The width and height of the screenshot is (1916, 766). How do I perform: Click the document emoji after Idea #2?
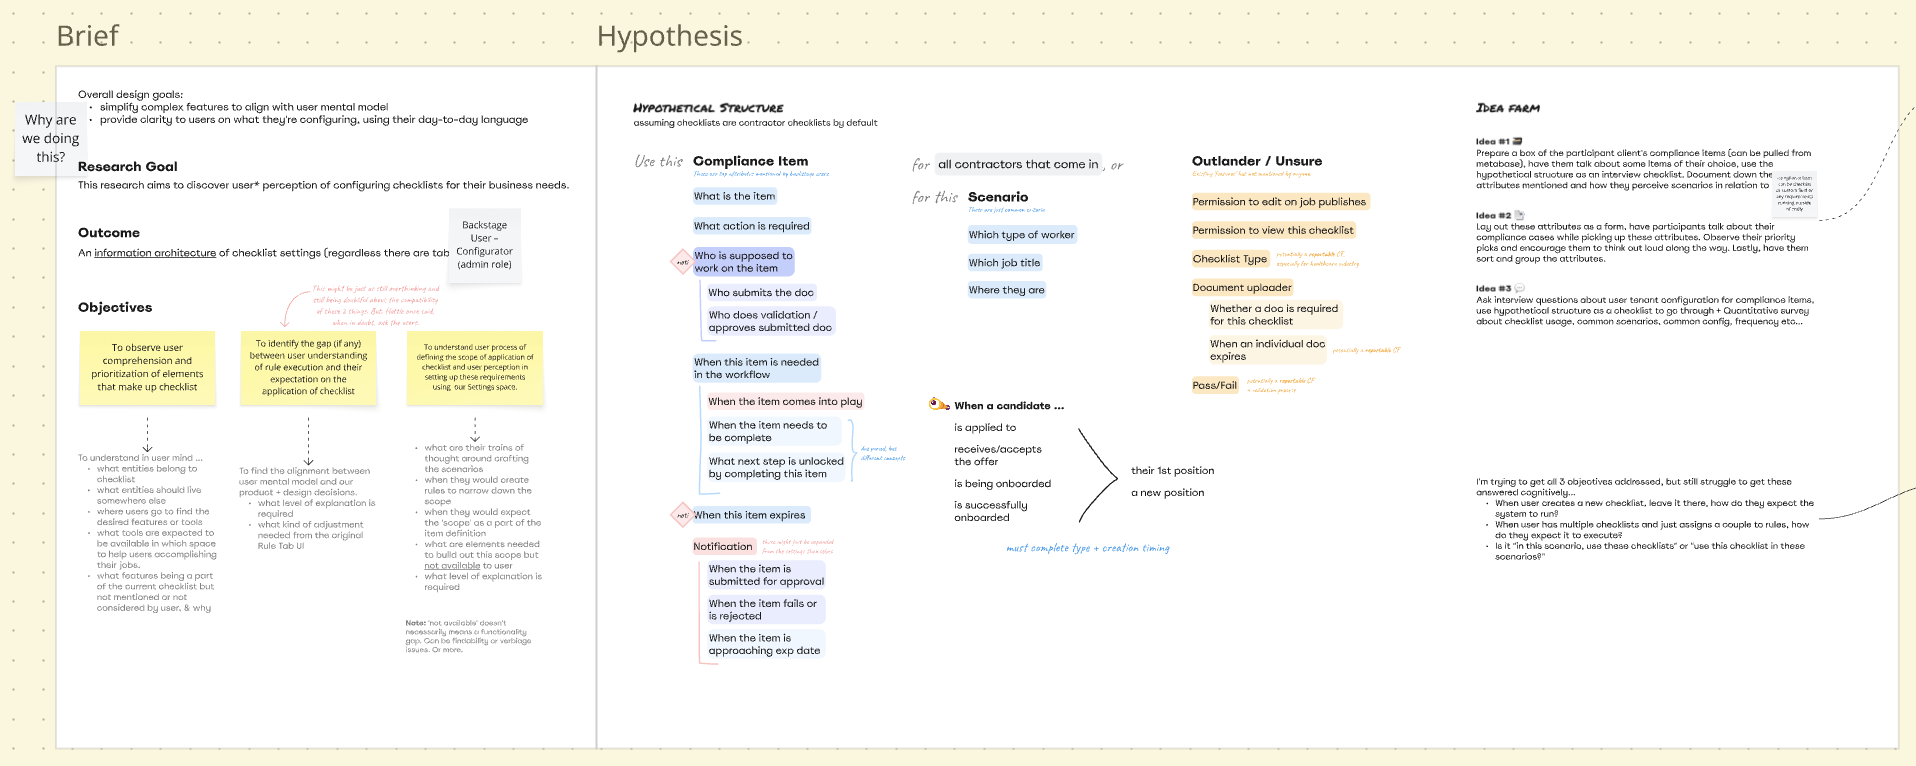click(x=1519, y=215)
